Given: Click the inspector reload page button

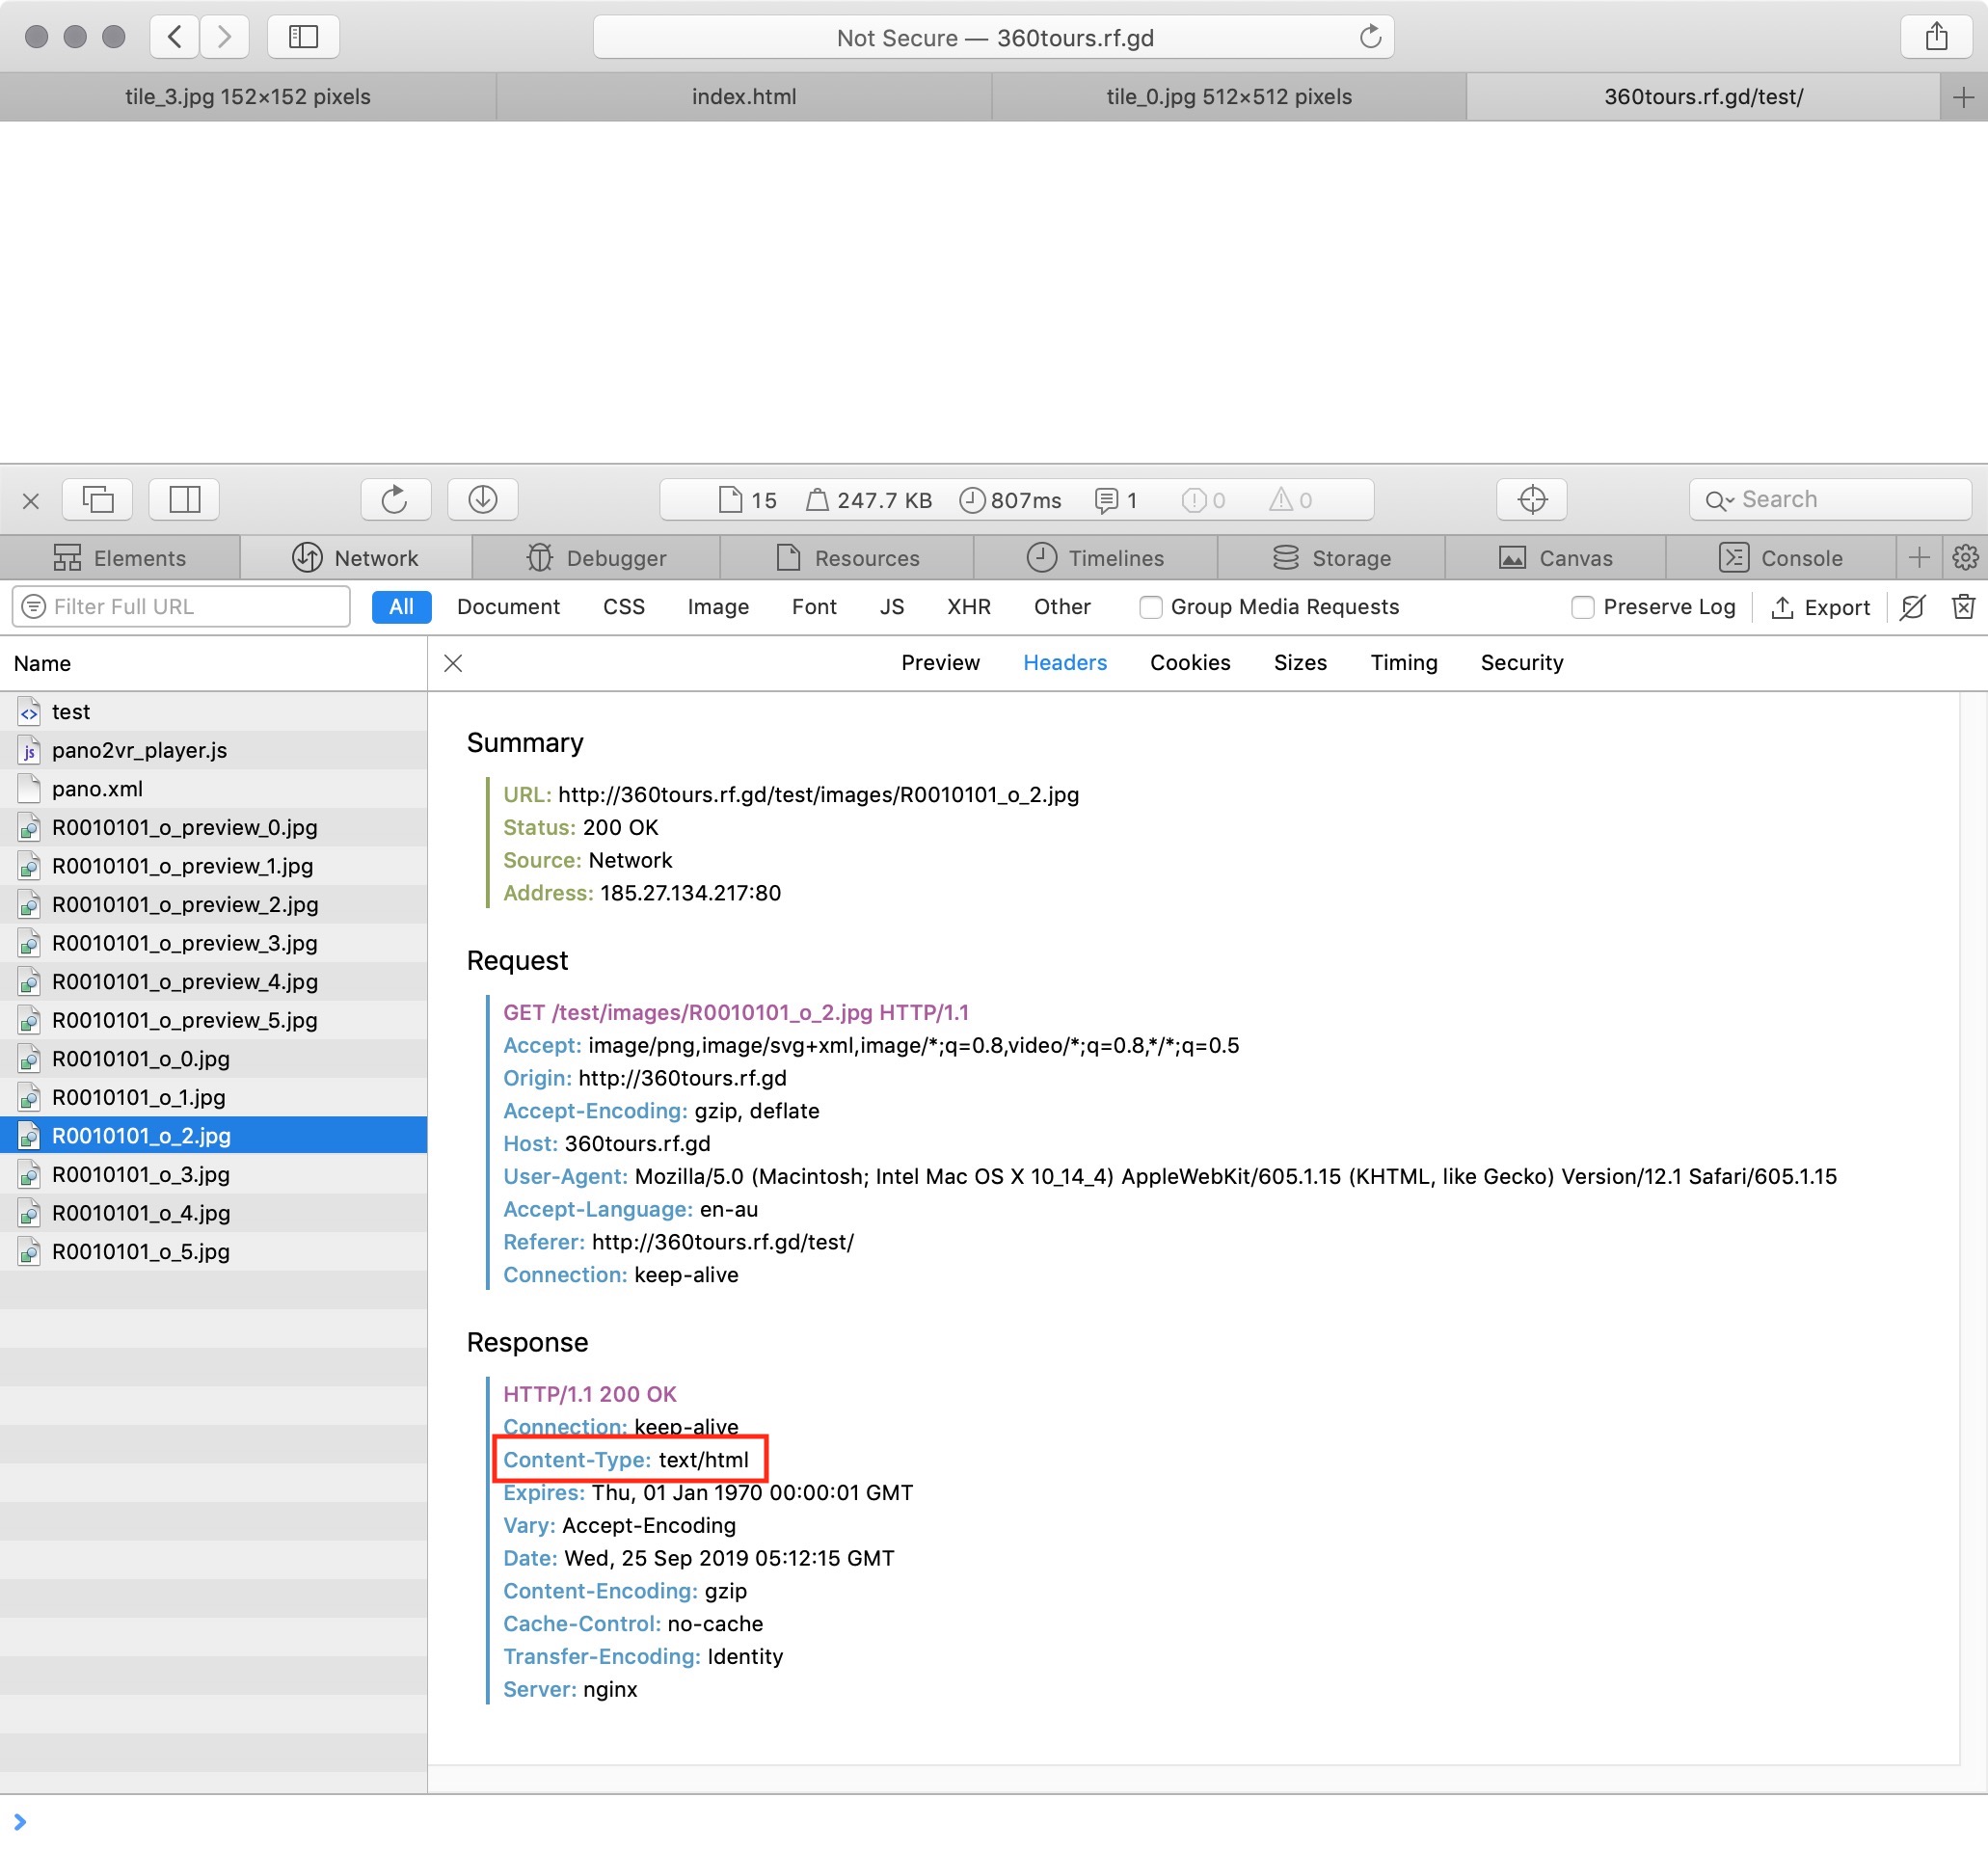Looking at the screenshot, I should coord(395,499).
